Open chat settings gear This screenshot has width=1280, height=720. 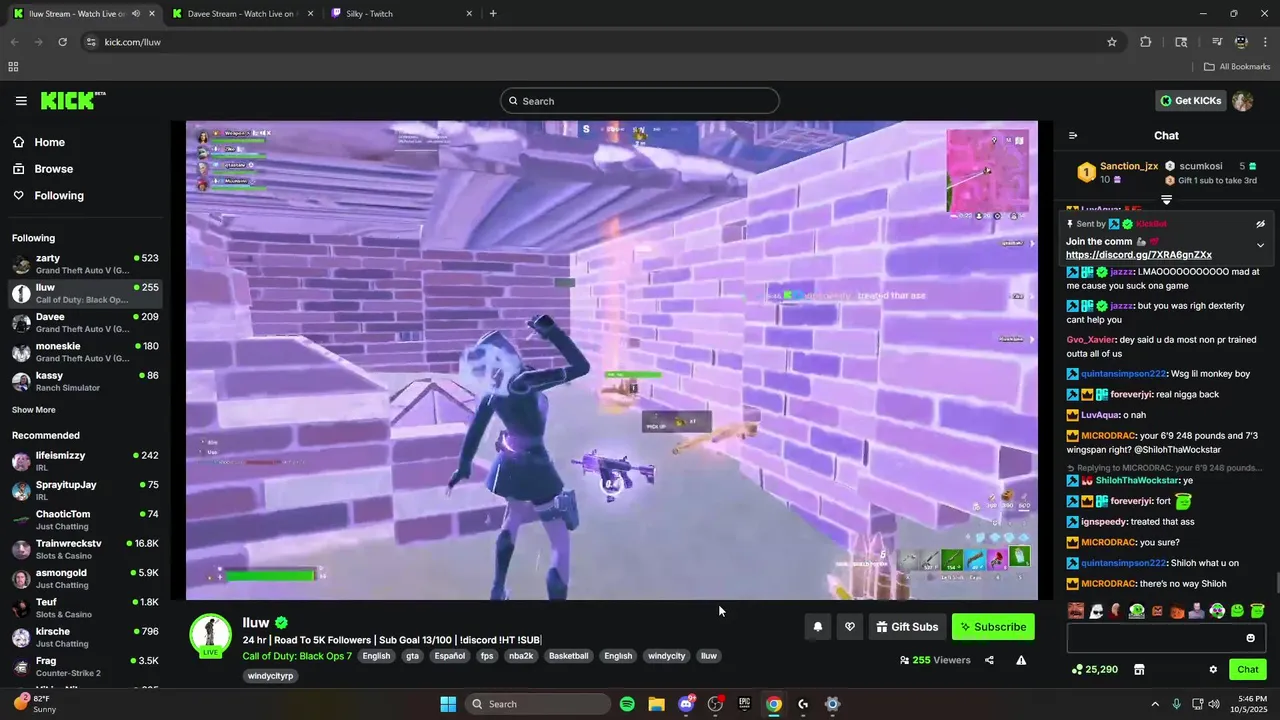coord(1213,670)
